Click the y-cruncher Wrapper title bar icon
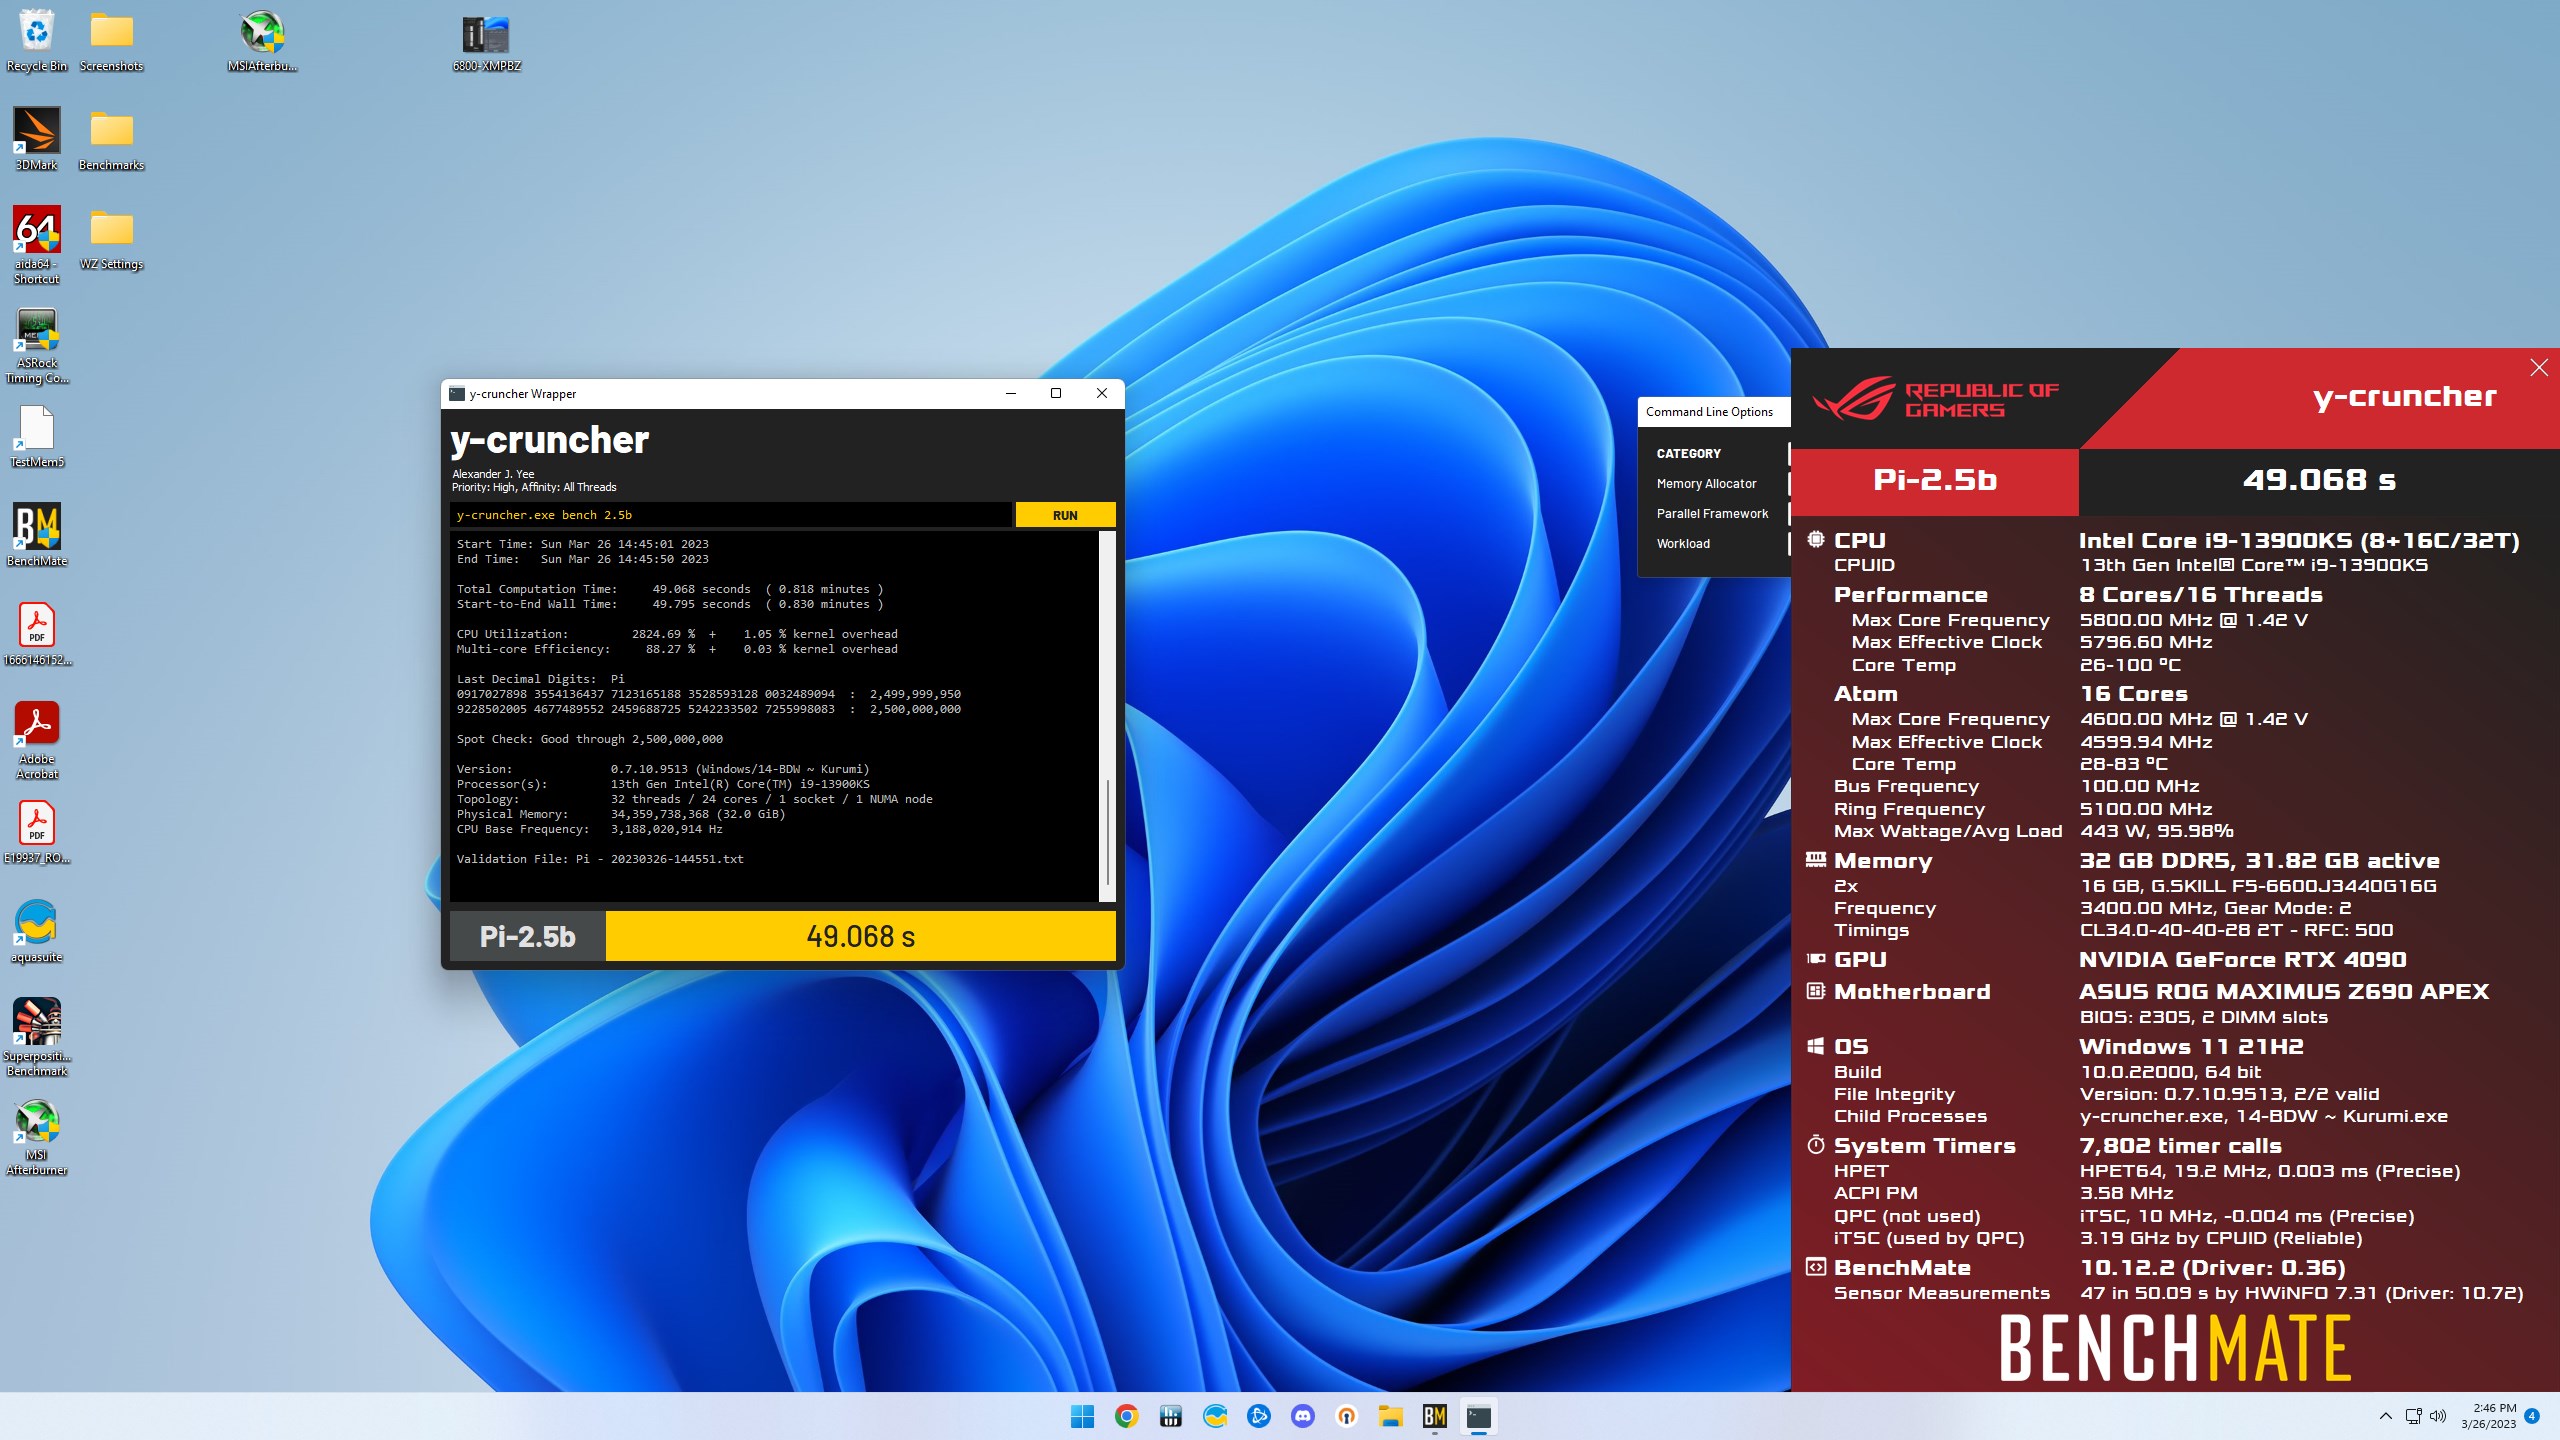This screenshot has height=1440, width=2560. 457,394
